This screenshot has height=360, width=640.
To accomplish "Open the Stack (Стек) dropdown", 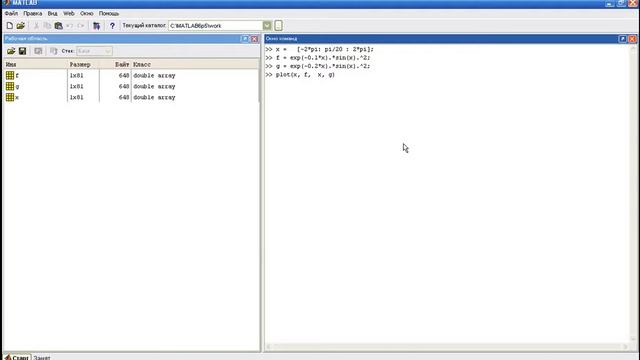I will (94, 51).
